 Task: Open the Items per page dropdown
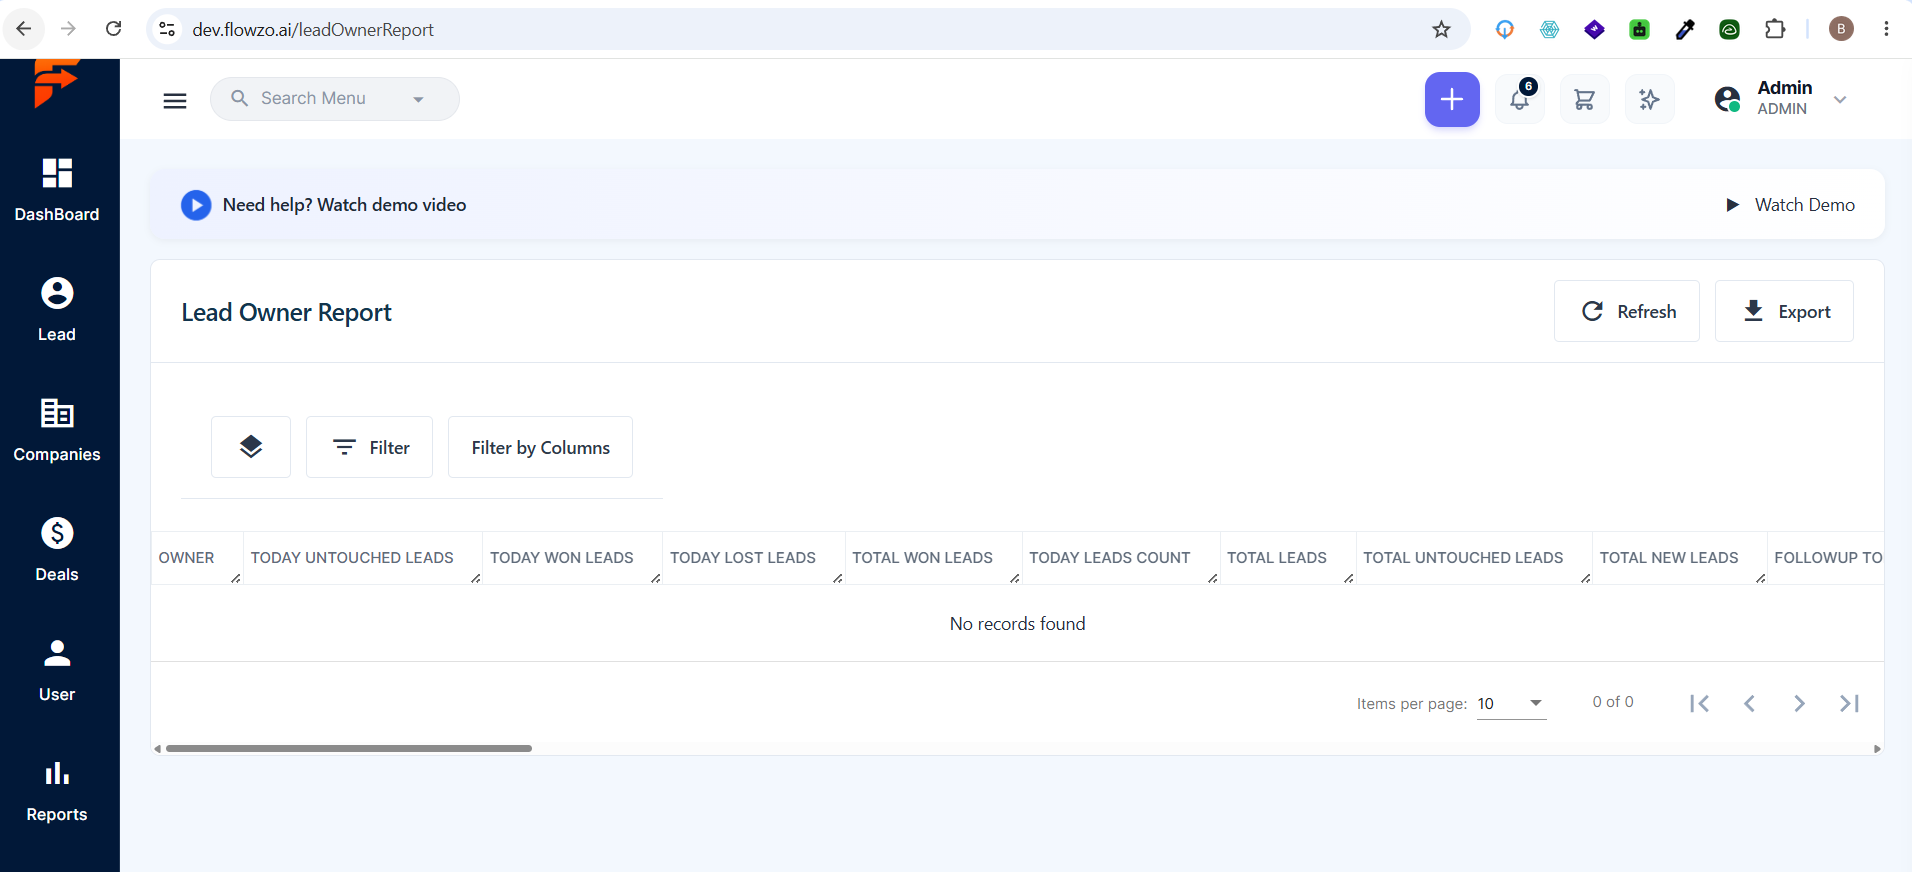point(1511,704)
